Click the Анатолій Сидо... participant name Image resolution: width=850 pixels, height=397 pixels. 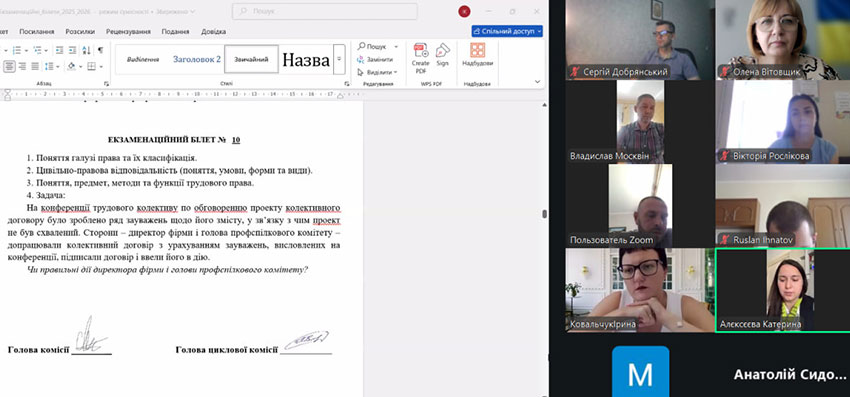coord(789,375)
